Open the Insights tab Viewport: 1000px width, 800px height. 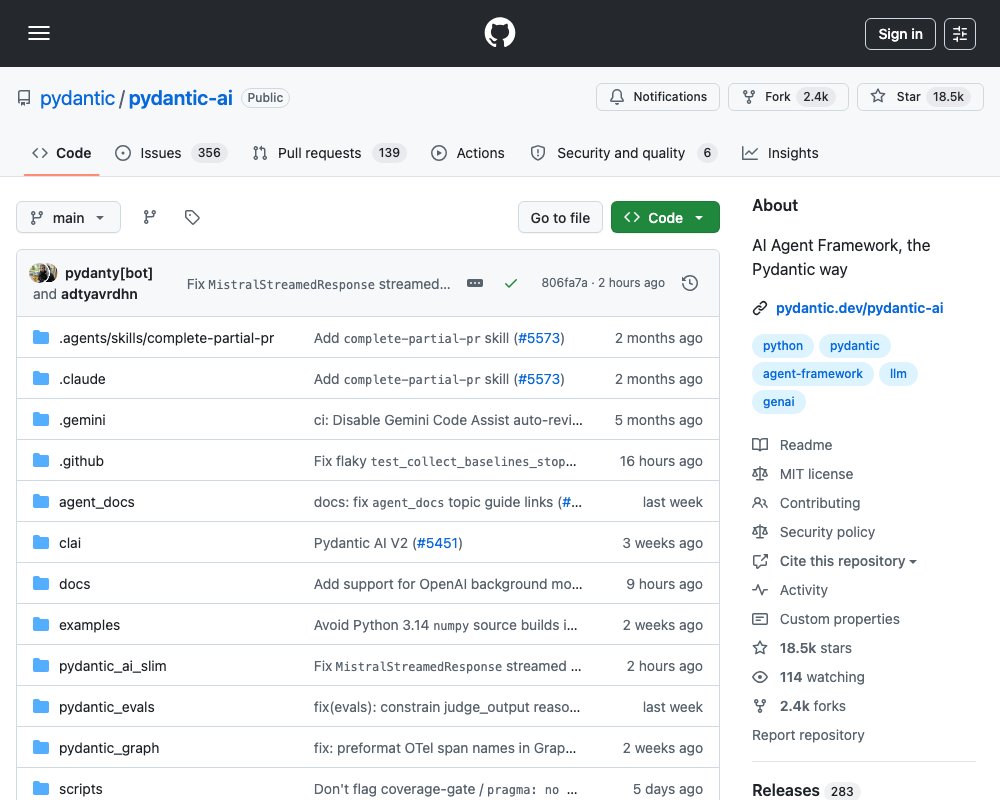click(x=780, y=153)
